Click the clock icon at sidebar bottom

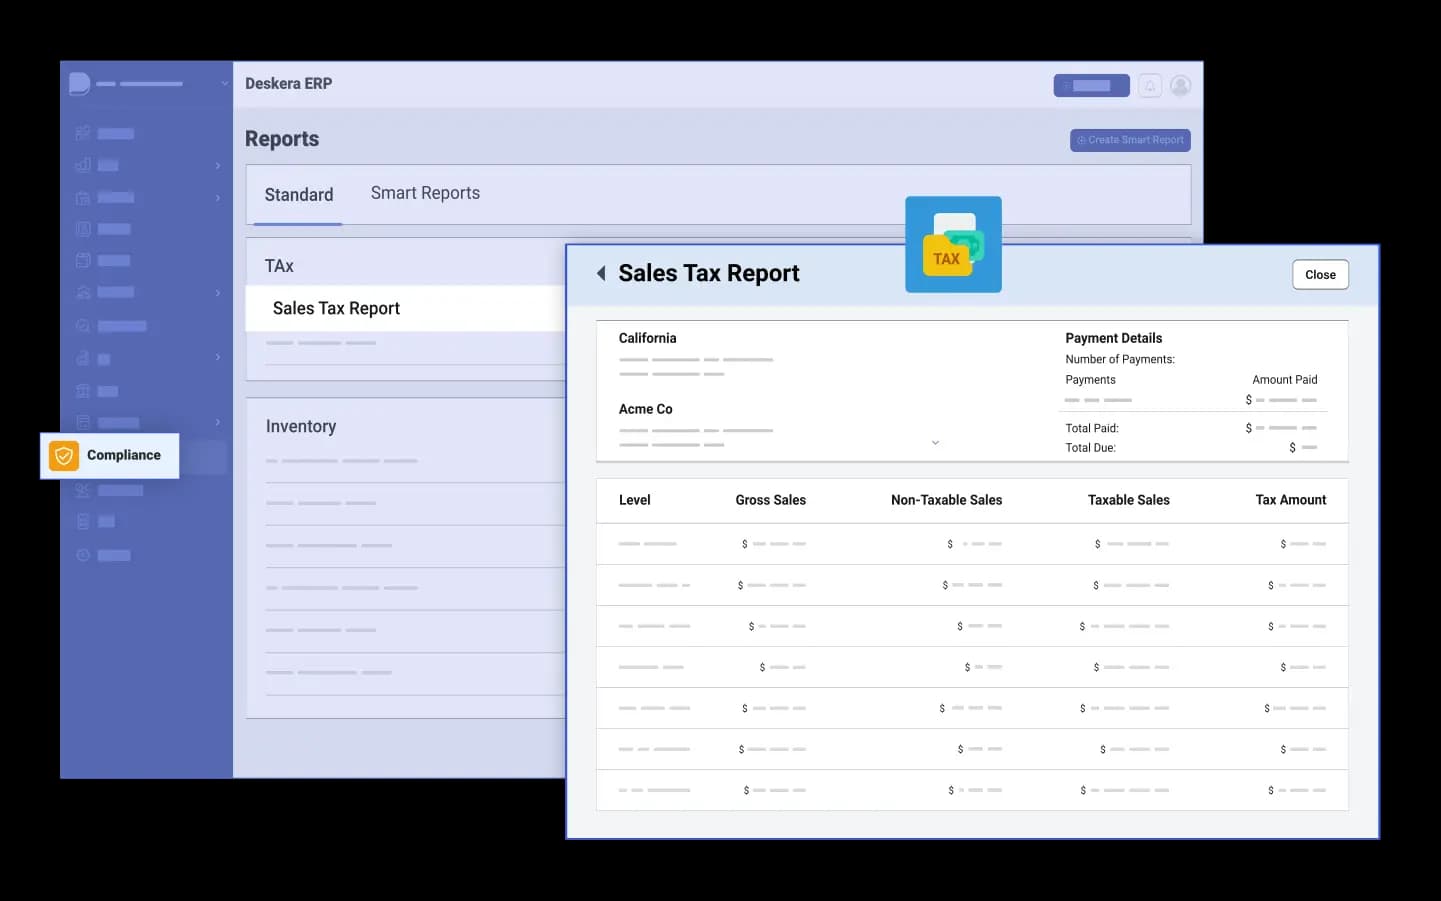coord(83,555)
